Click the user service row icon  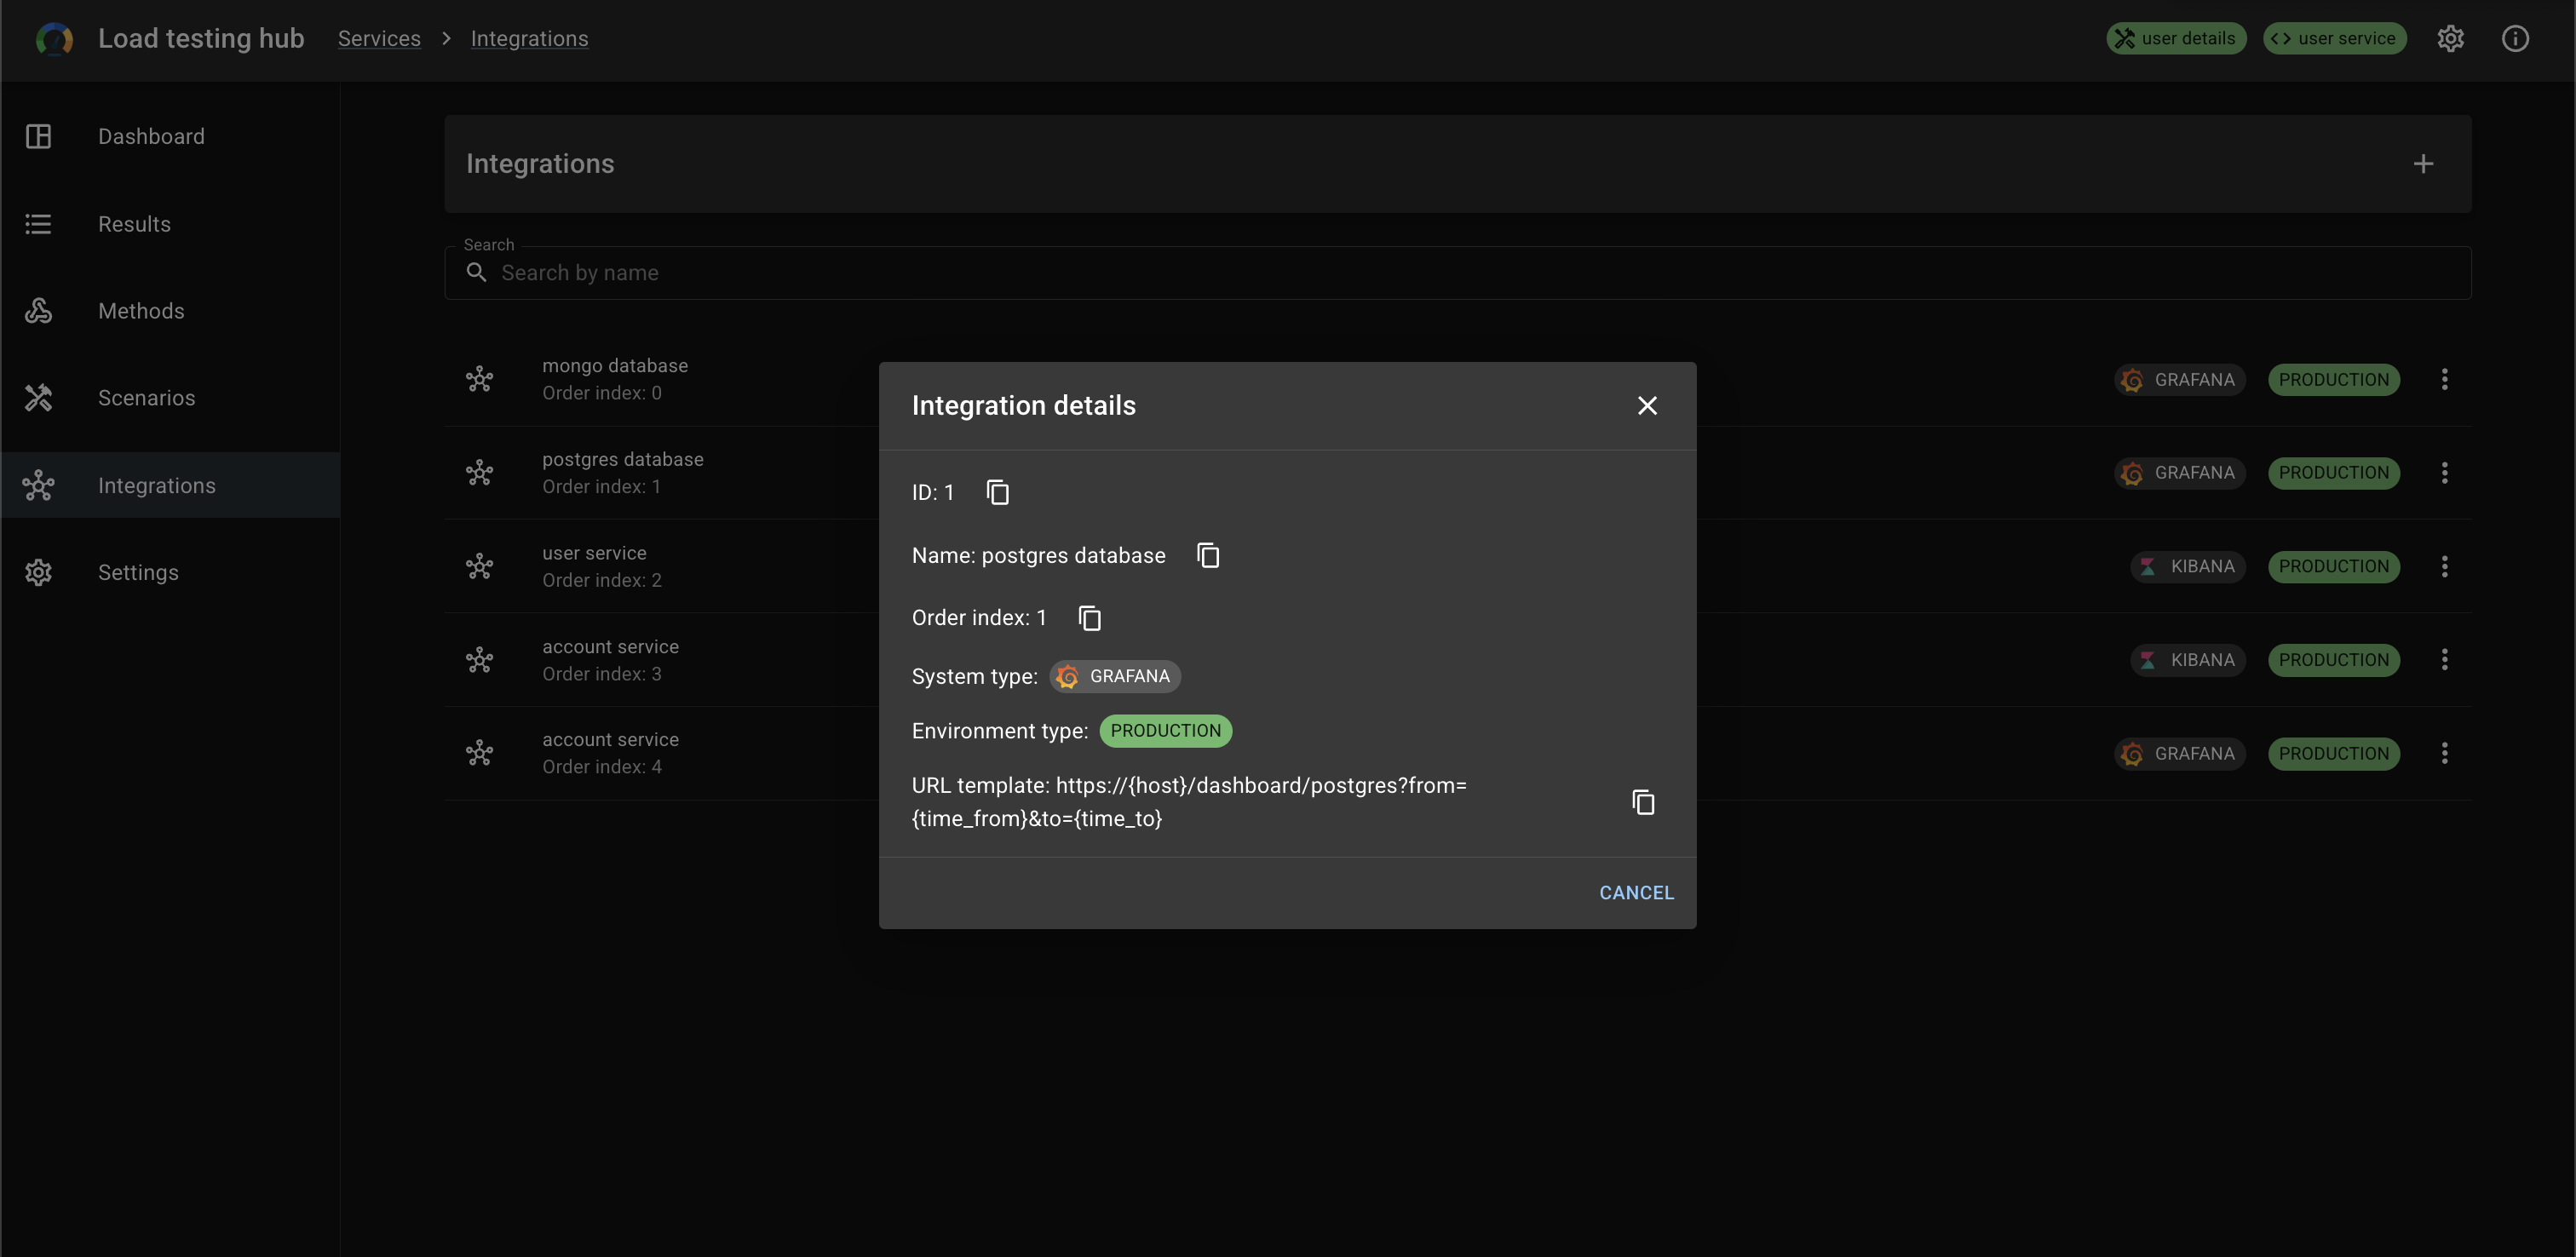479,566
